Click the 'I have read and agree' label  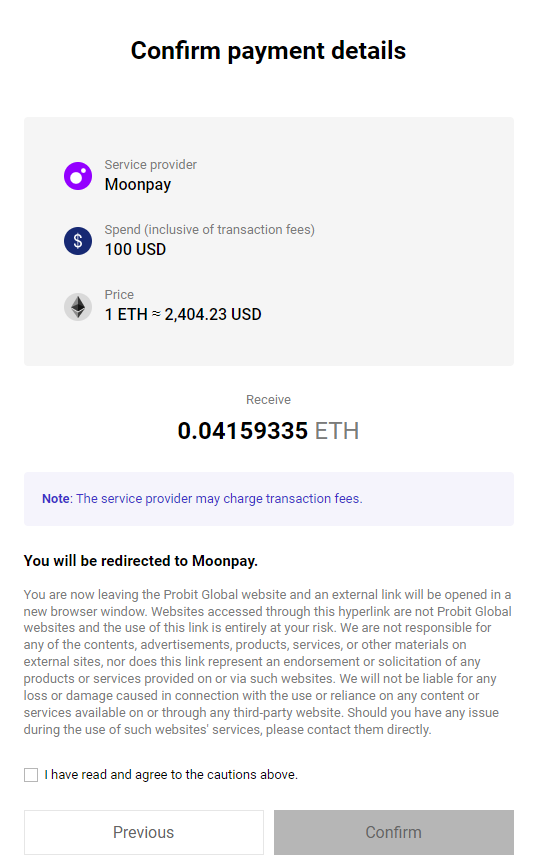[171, 775]
